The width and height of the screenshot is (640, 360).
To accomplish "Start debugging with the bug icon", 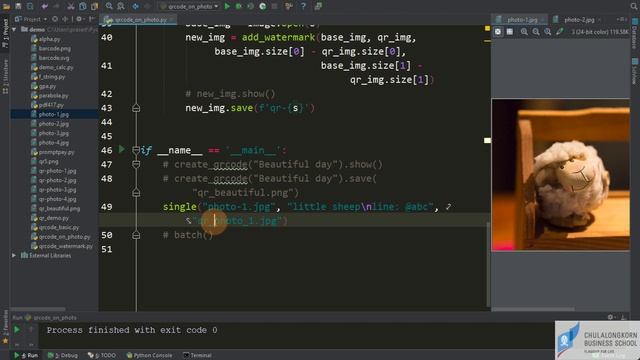I will pyautogui.click(x=239, y=6).
